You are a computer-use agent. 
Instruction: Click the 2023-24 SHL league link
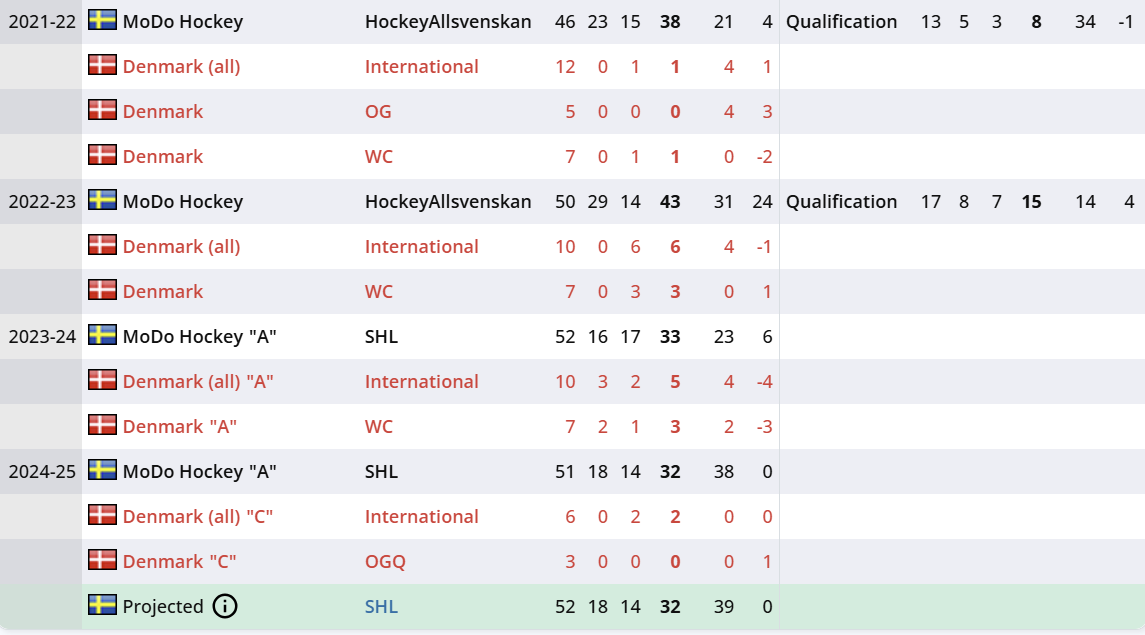pyautogui.click(x=381, y=336)
